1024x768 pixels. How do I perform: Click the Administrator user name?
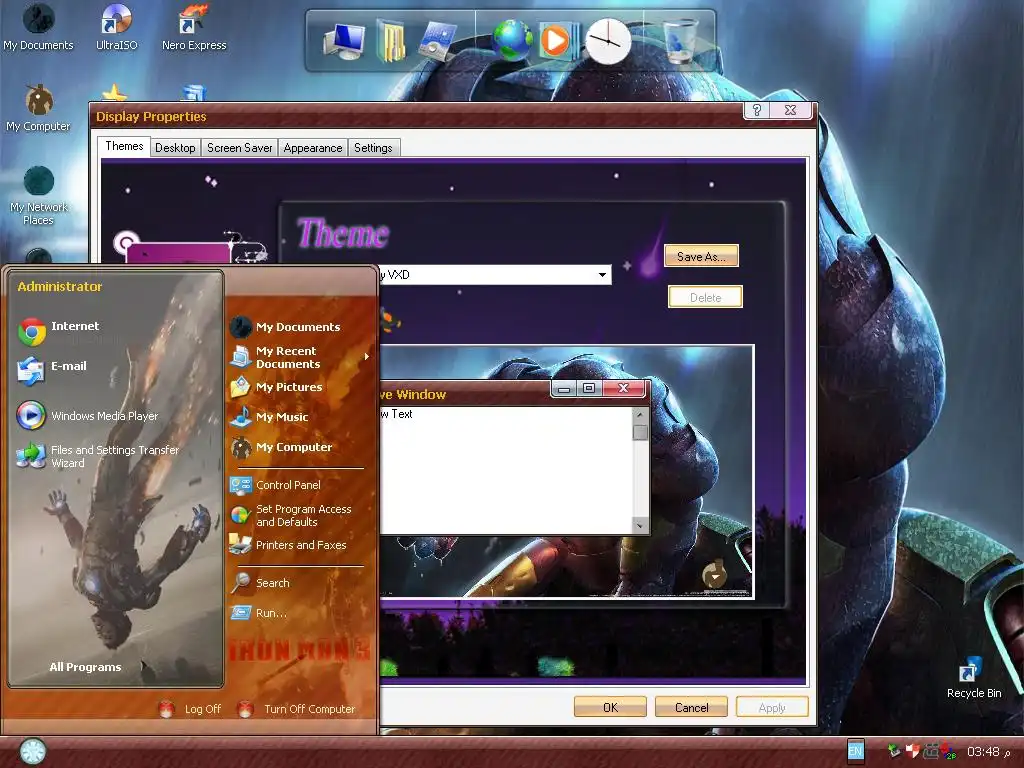click(59, 286)
